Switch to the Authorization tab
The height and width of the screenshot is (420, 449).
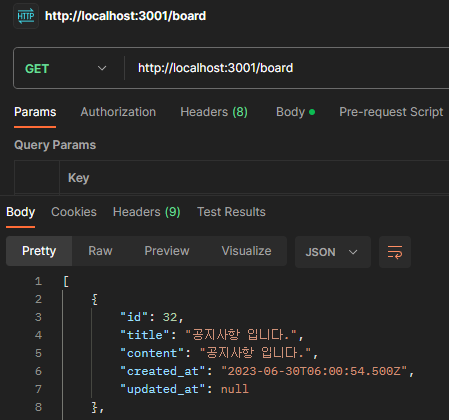(x=118, y=112)
